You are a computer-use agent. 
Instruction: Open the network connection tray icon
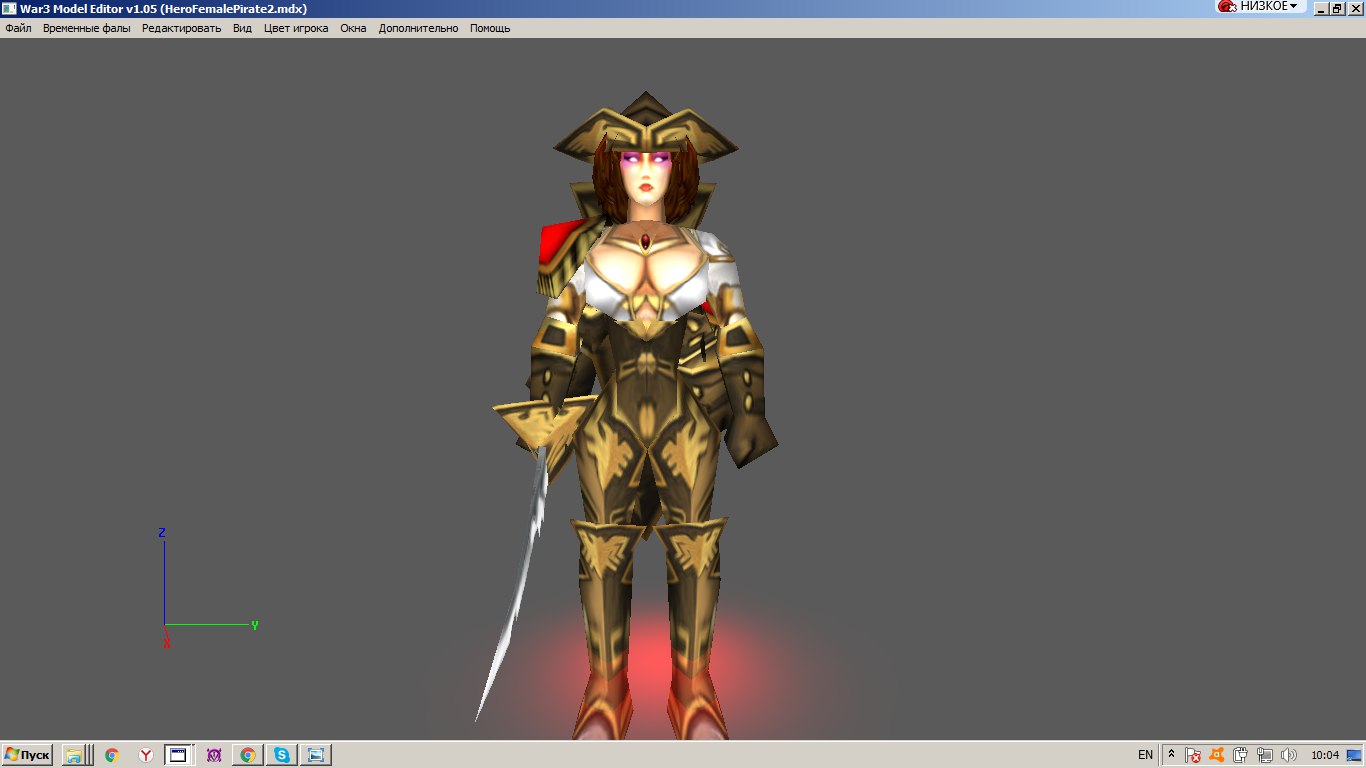[x=1264, y=755]
